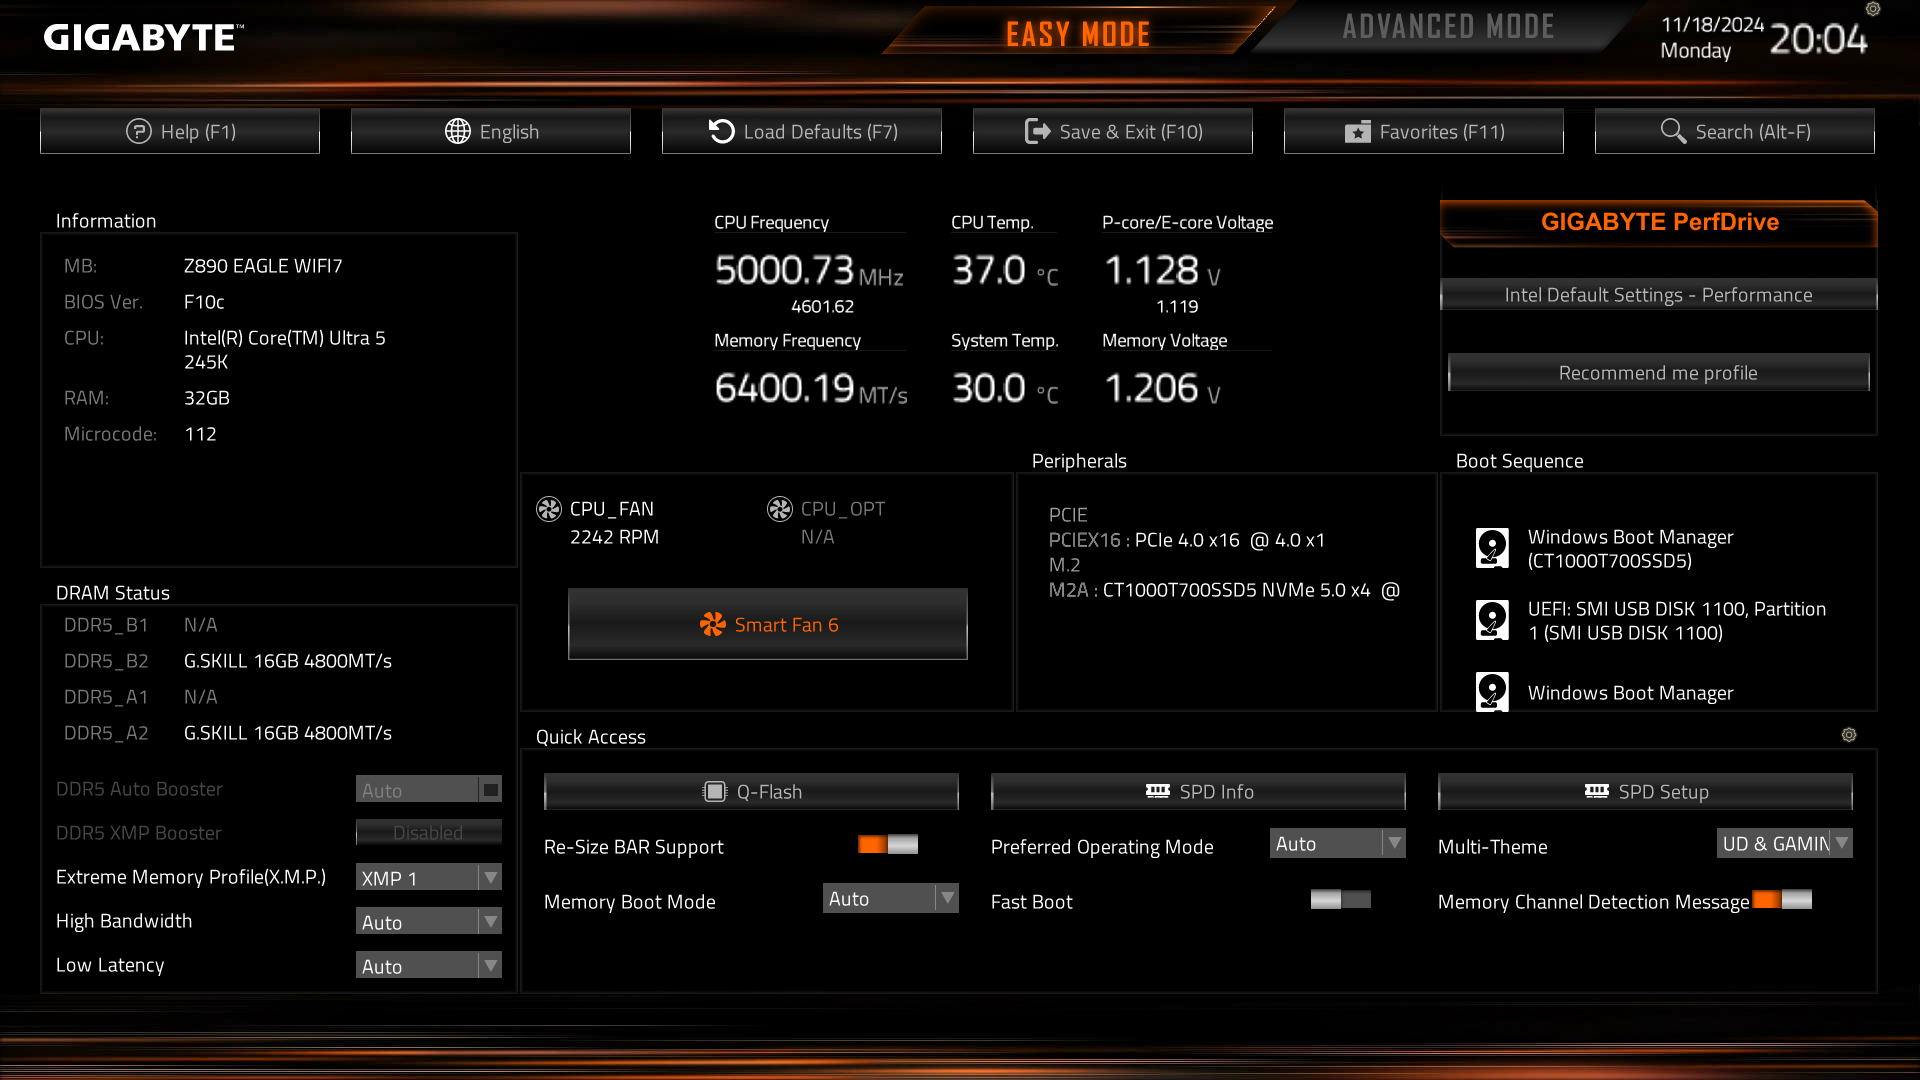Click drive icon for UEFI SMI USB DISK

[1492, 620]
